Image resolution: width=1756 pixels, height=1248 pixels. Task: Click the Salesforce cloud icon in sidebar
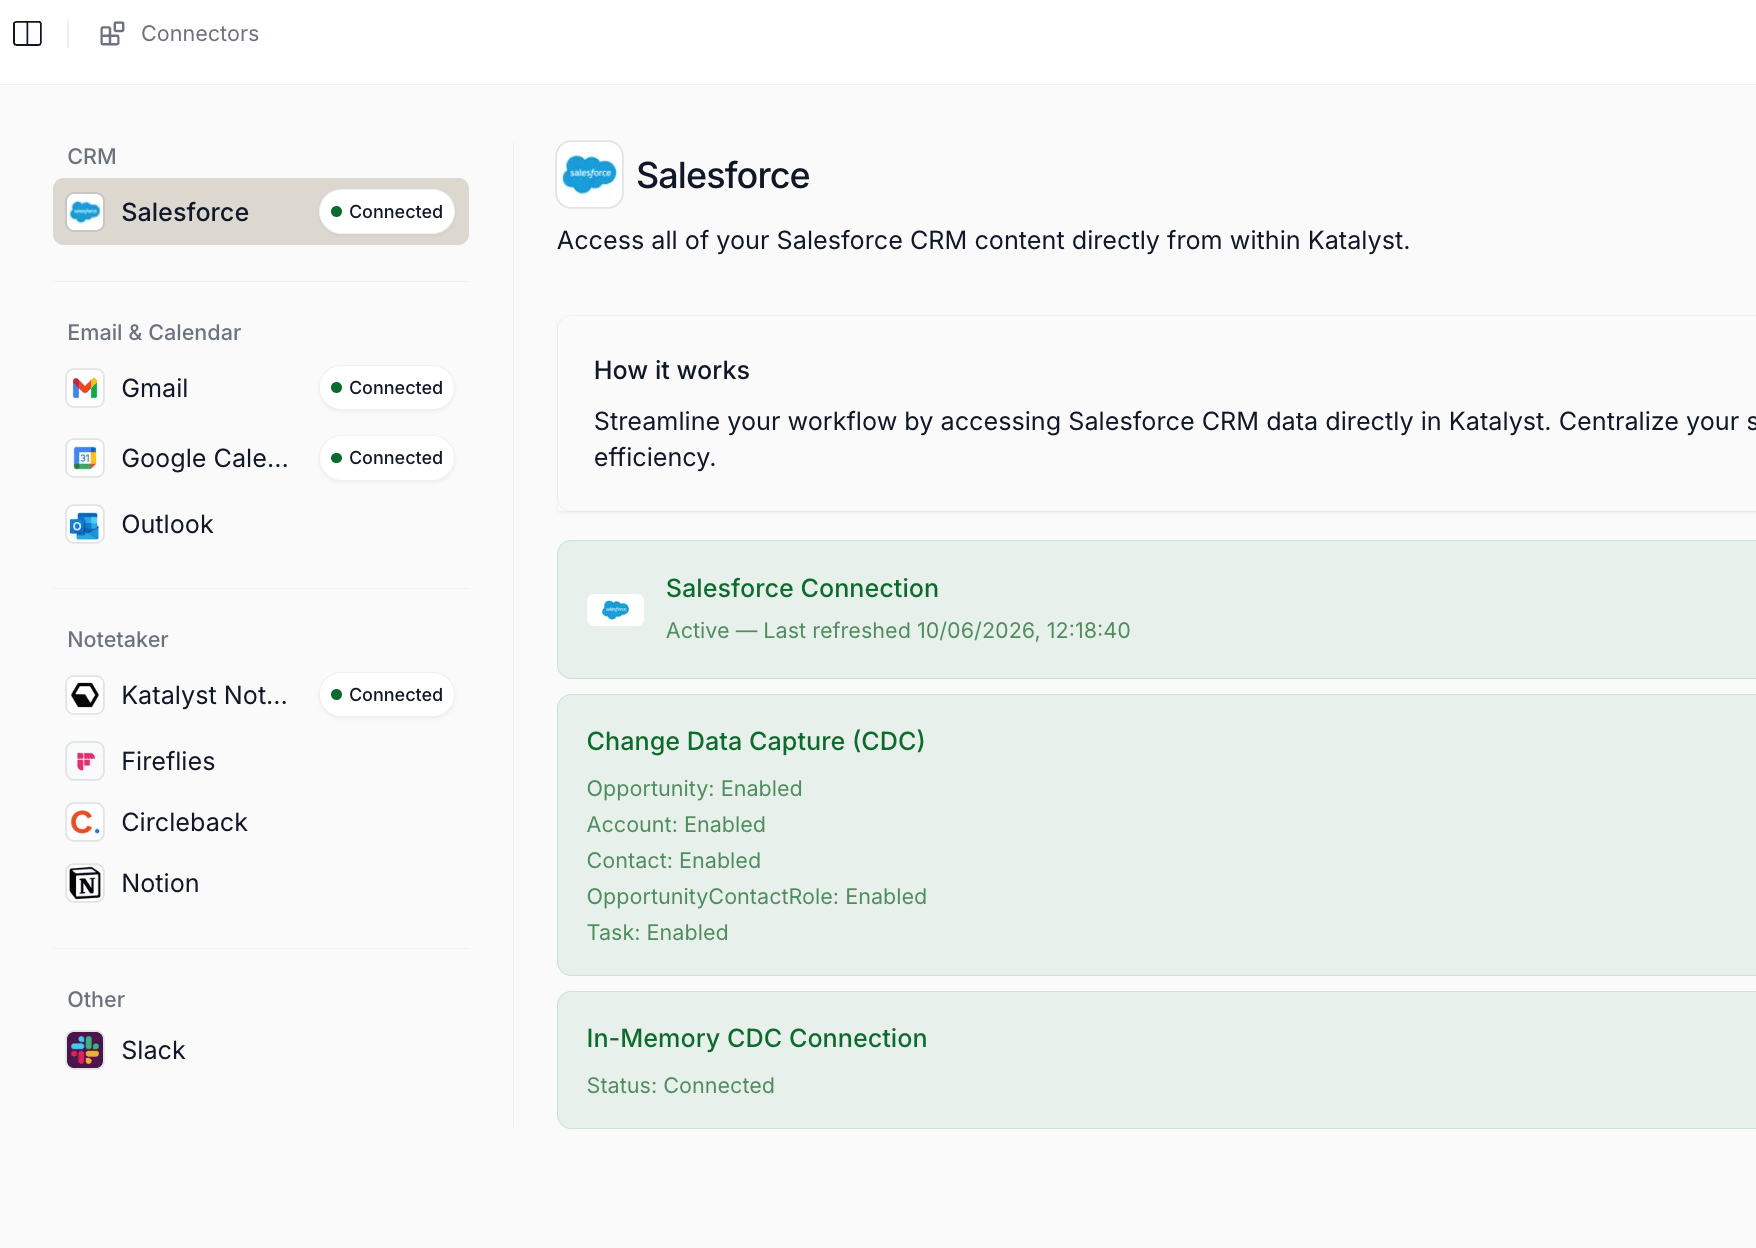pyautogui.click(x=85, y=212)
